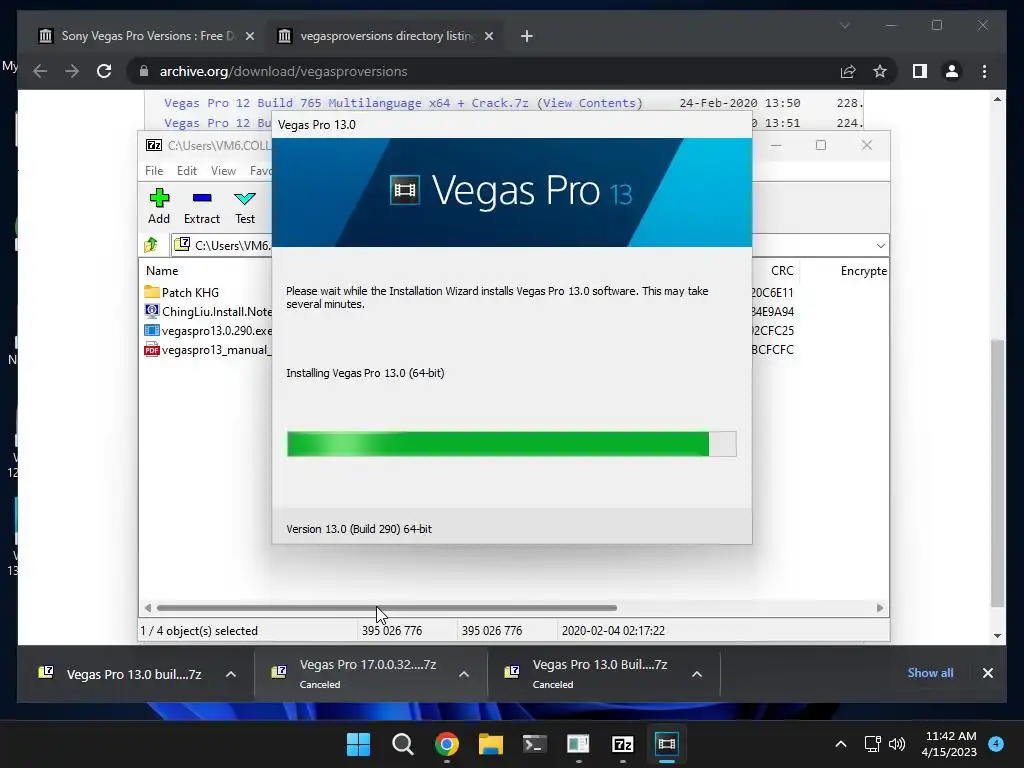
Task: Click the site lock icon in address bar
Action: (x=144, y=71)
